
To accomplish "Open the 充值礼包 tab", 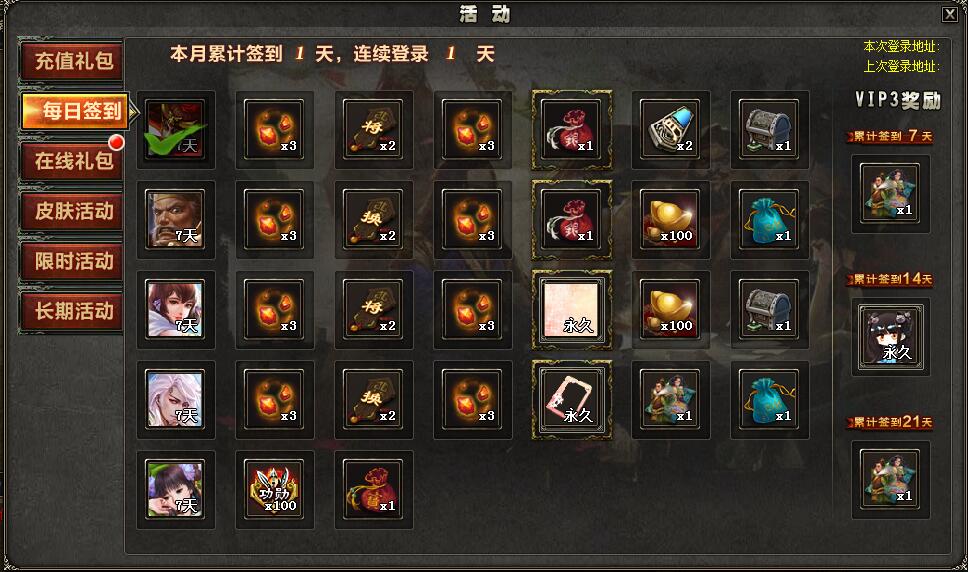I will 73,61.
